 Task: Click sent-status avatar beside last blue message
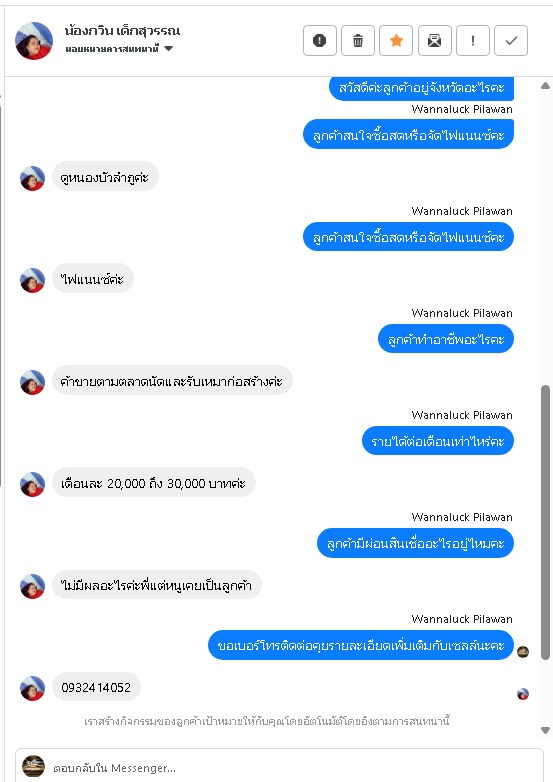pos(523,652)
